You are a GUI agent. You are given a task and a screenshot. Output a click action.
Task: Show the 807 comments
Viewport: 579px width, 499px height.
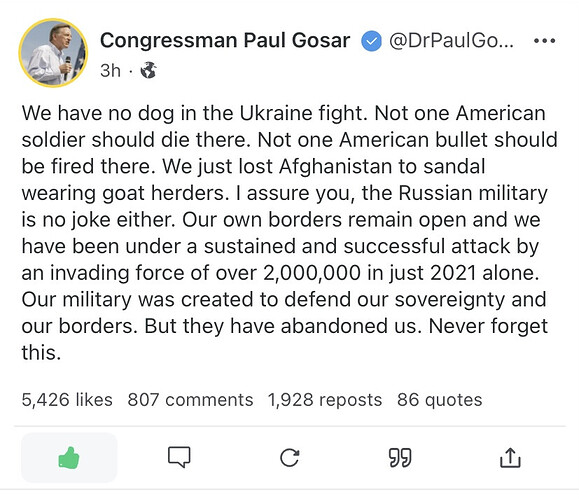[x=191, y=400]
